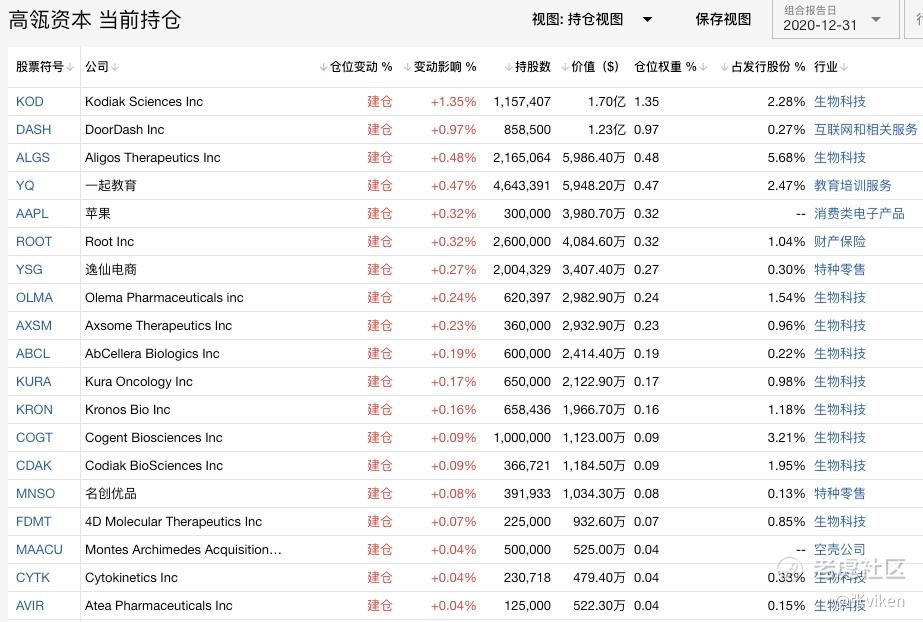Open the AVIR ticker link

30,606
